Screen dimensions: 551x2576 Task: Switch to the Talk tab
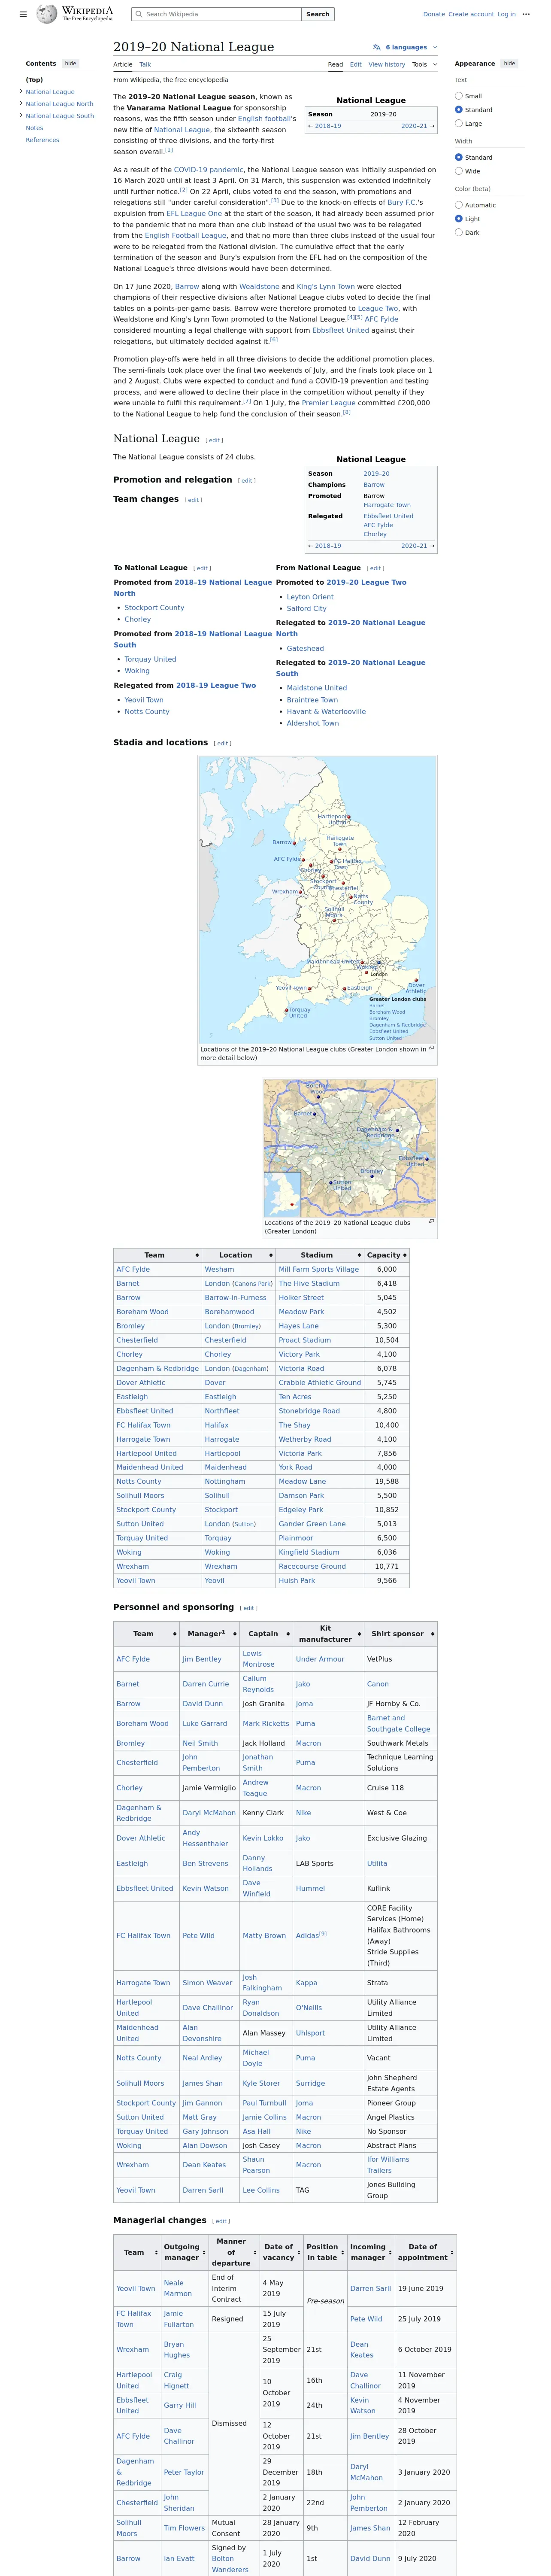[145, 64]
